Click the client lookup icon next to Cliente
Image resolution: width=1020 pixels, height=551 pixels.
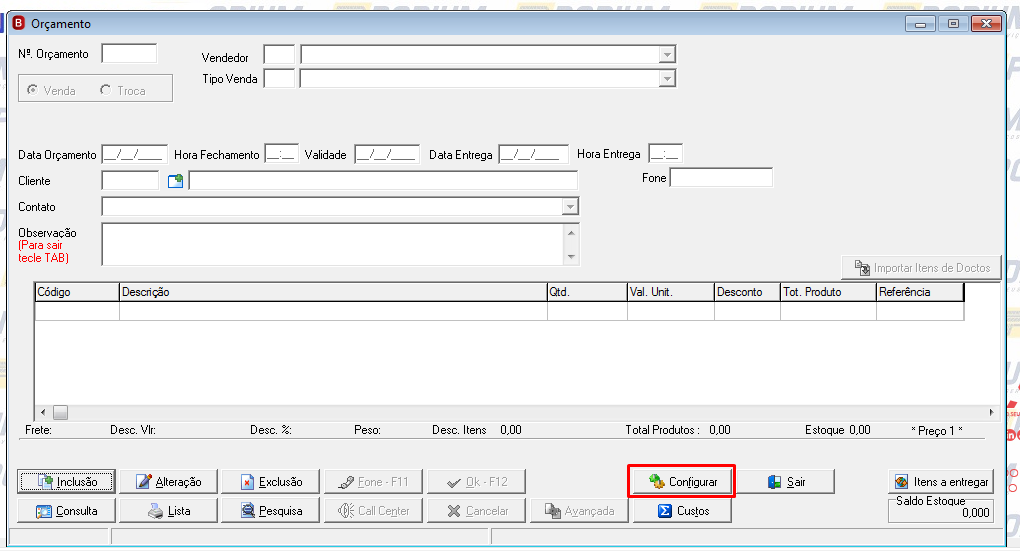pos(175,181)
